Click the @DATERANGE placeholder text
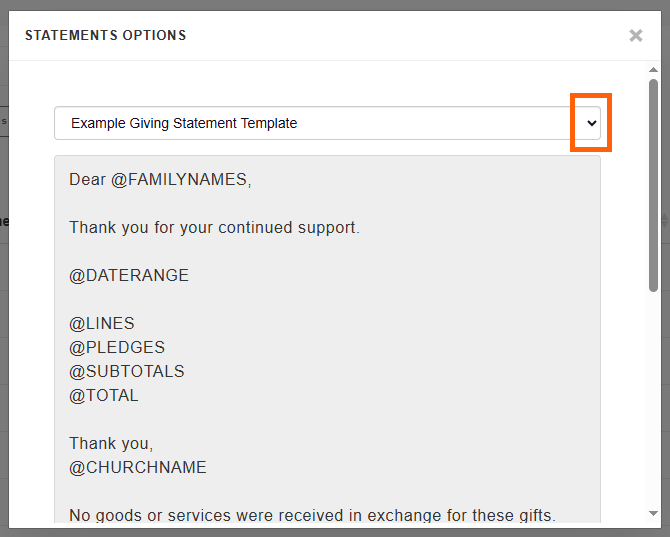Screen dimensions: 670x537 [128, 275]
